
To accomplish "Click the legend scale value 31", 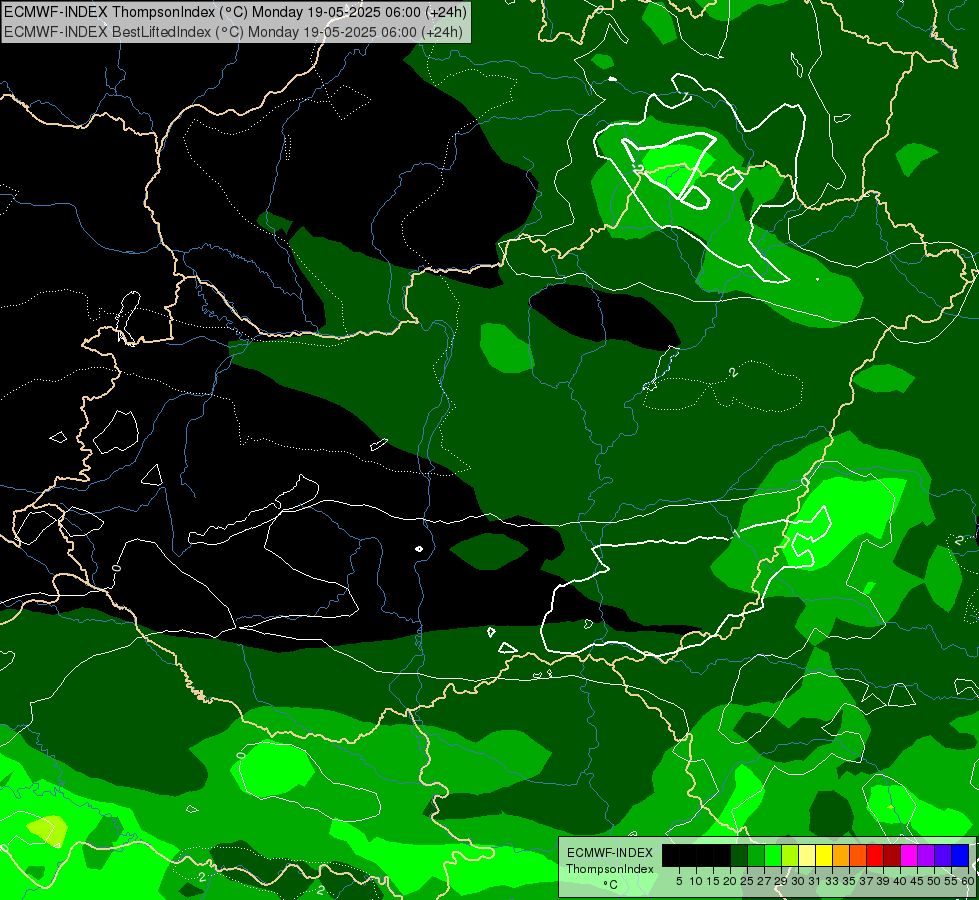I will pos(815,881).
